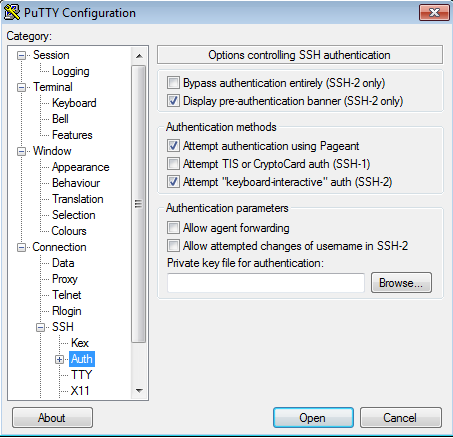Expand the Auth tree node
This screenshot has width=453, height=438.
point(59,359)
